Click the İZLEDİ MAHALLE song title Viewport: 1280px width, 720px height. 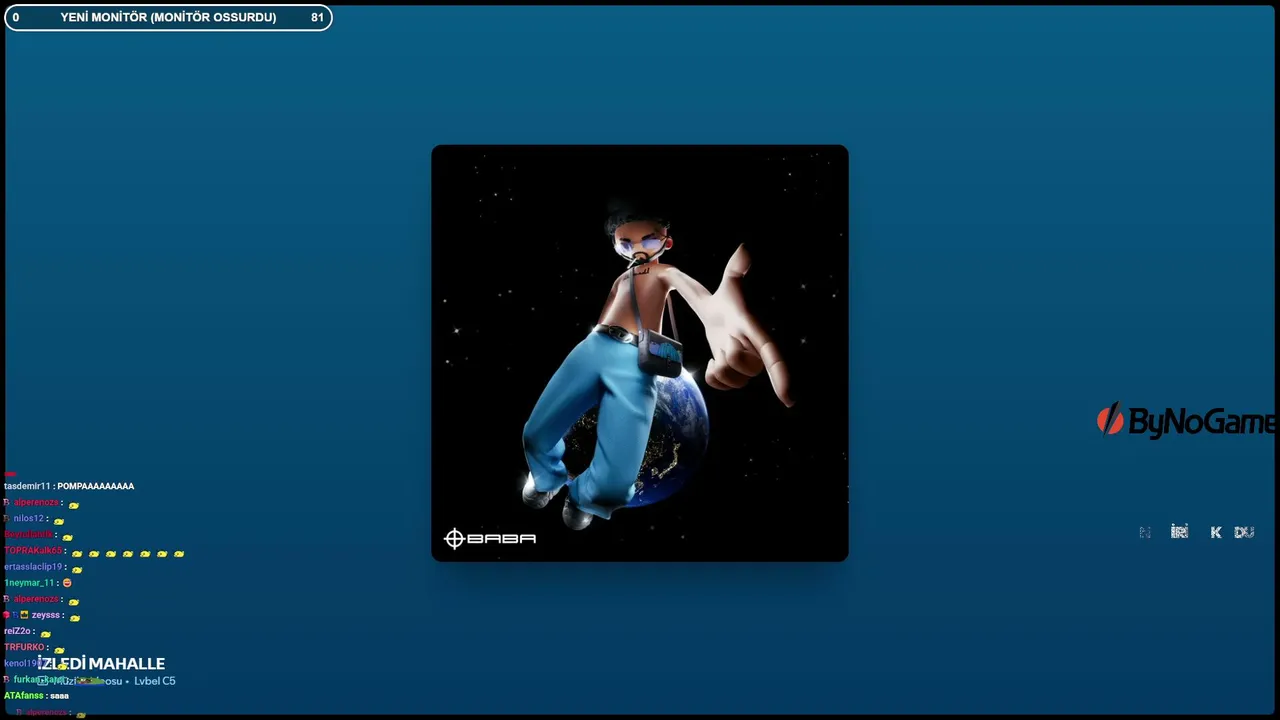point(101,664)
